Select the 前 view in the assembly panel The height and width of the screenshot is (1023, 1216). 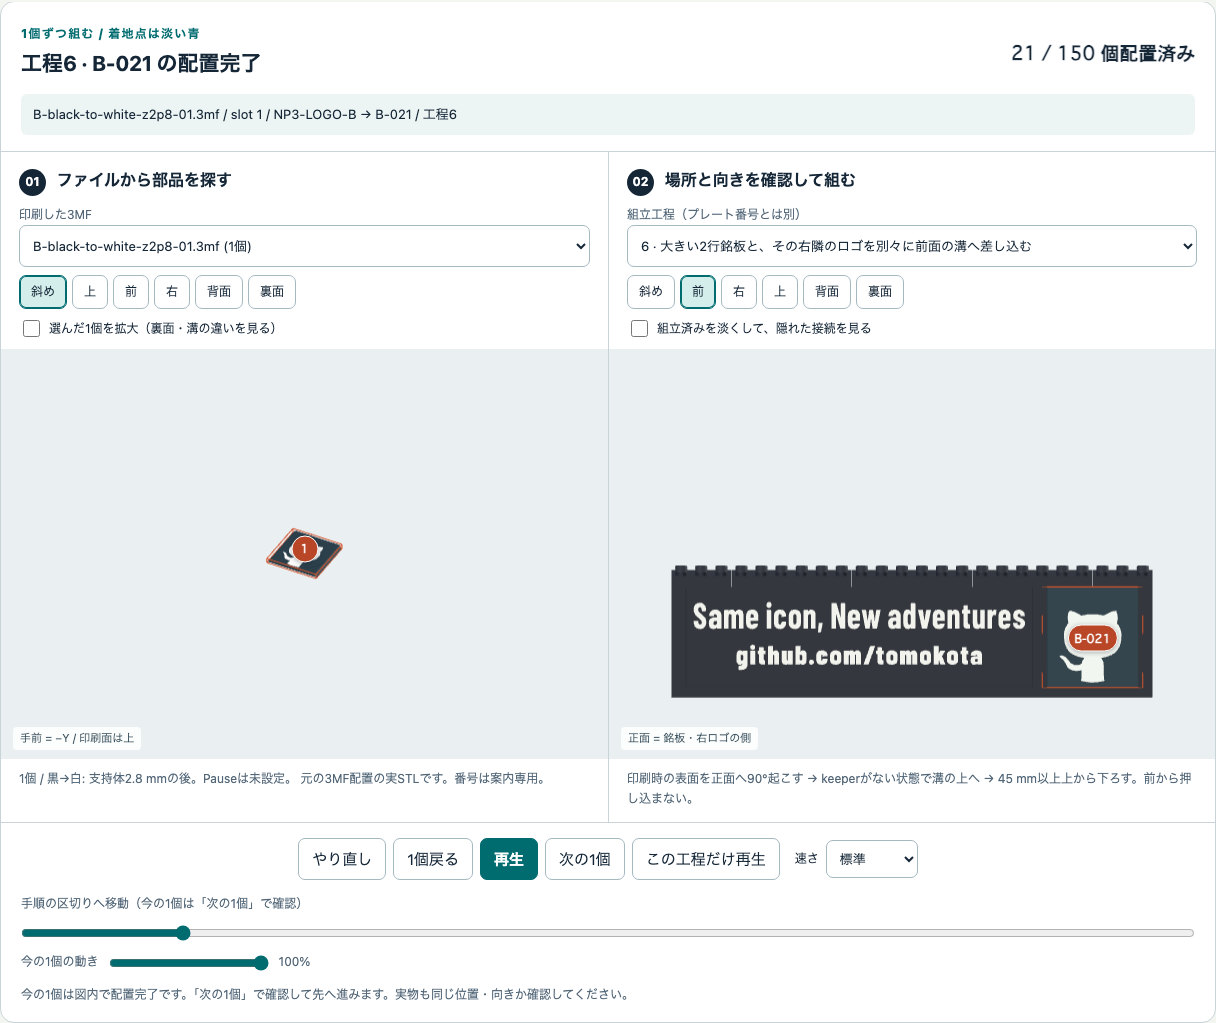pos(698,292)
